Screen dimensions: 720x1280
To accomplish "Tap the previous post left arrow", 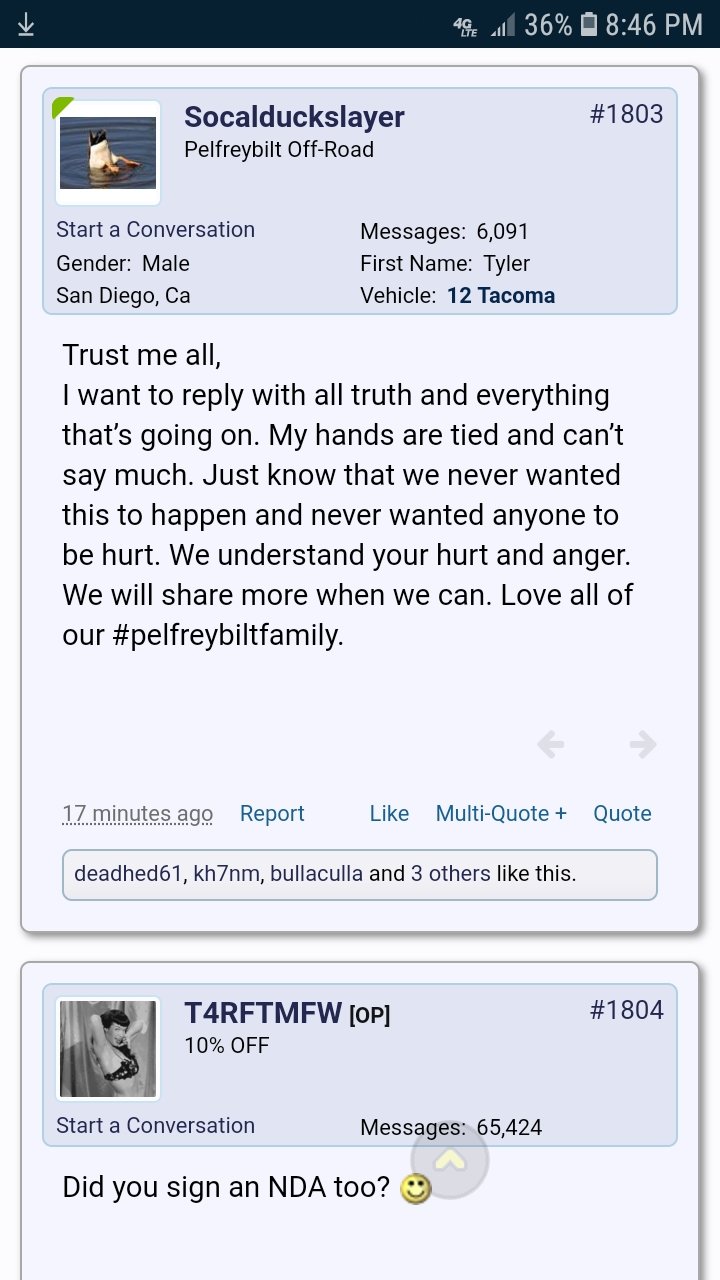I will 551,744.
